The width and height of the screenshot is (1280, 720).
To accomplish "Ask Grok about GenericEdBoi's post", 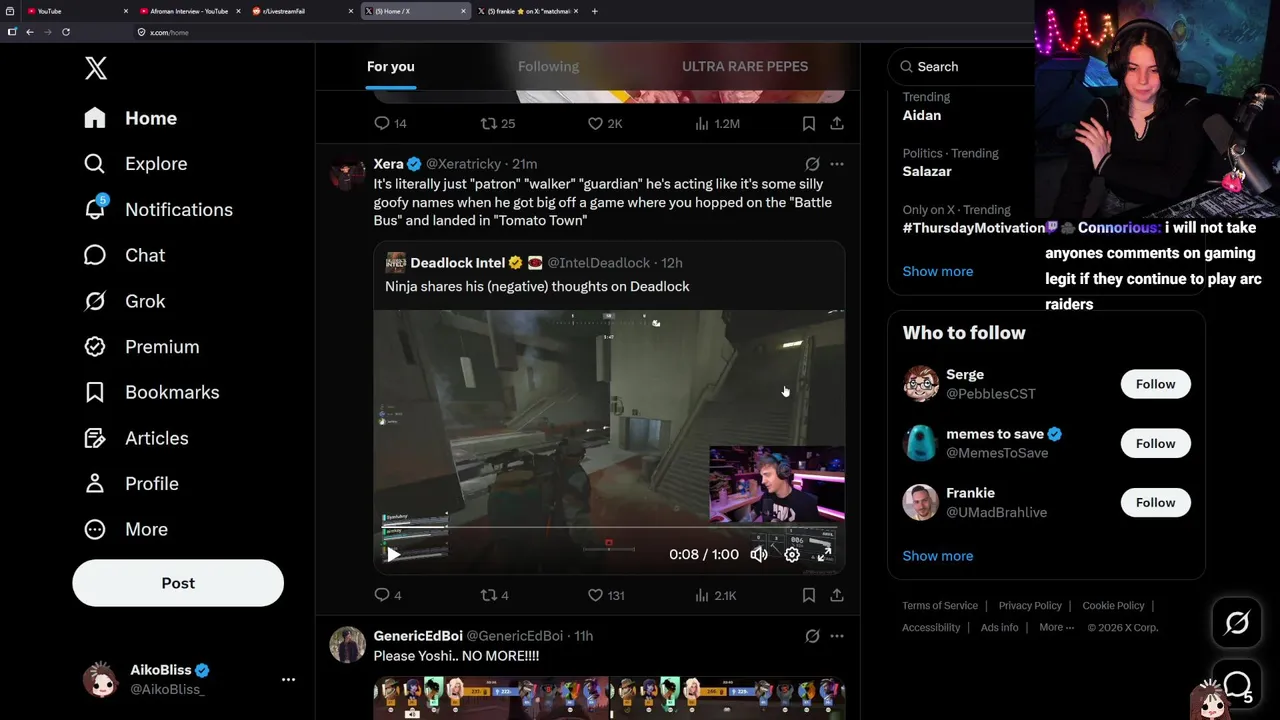I will [812, 636].
